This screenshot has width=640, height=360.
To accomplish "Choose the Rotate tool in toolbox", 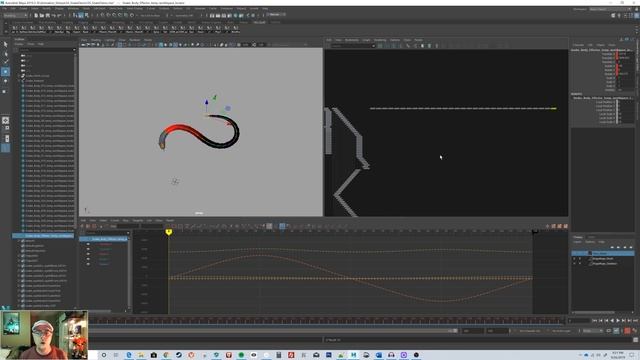I will 5,81.
